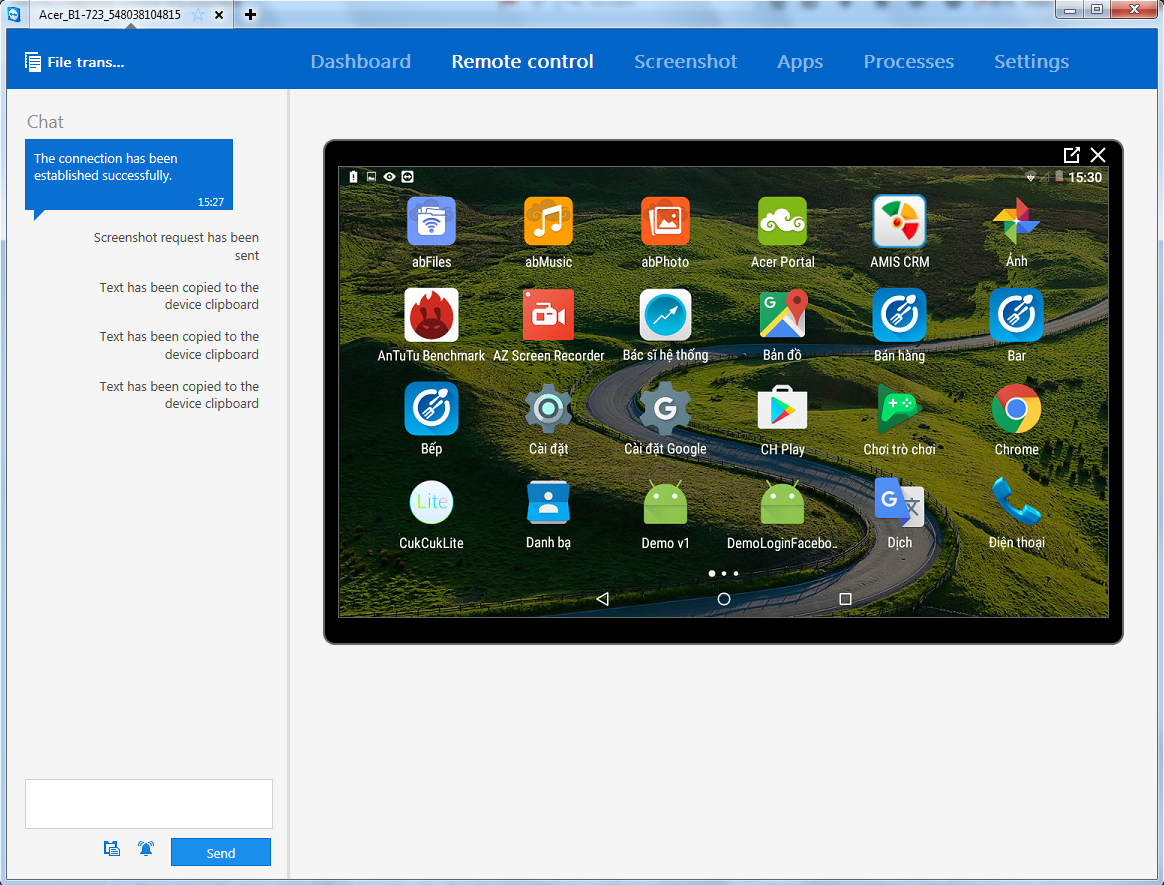This screenshot has width=1164, height=885.
Task: Click the Send button
Action: tap(221, 852)
